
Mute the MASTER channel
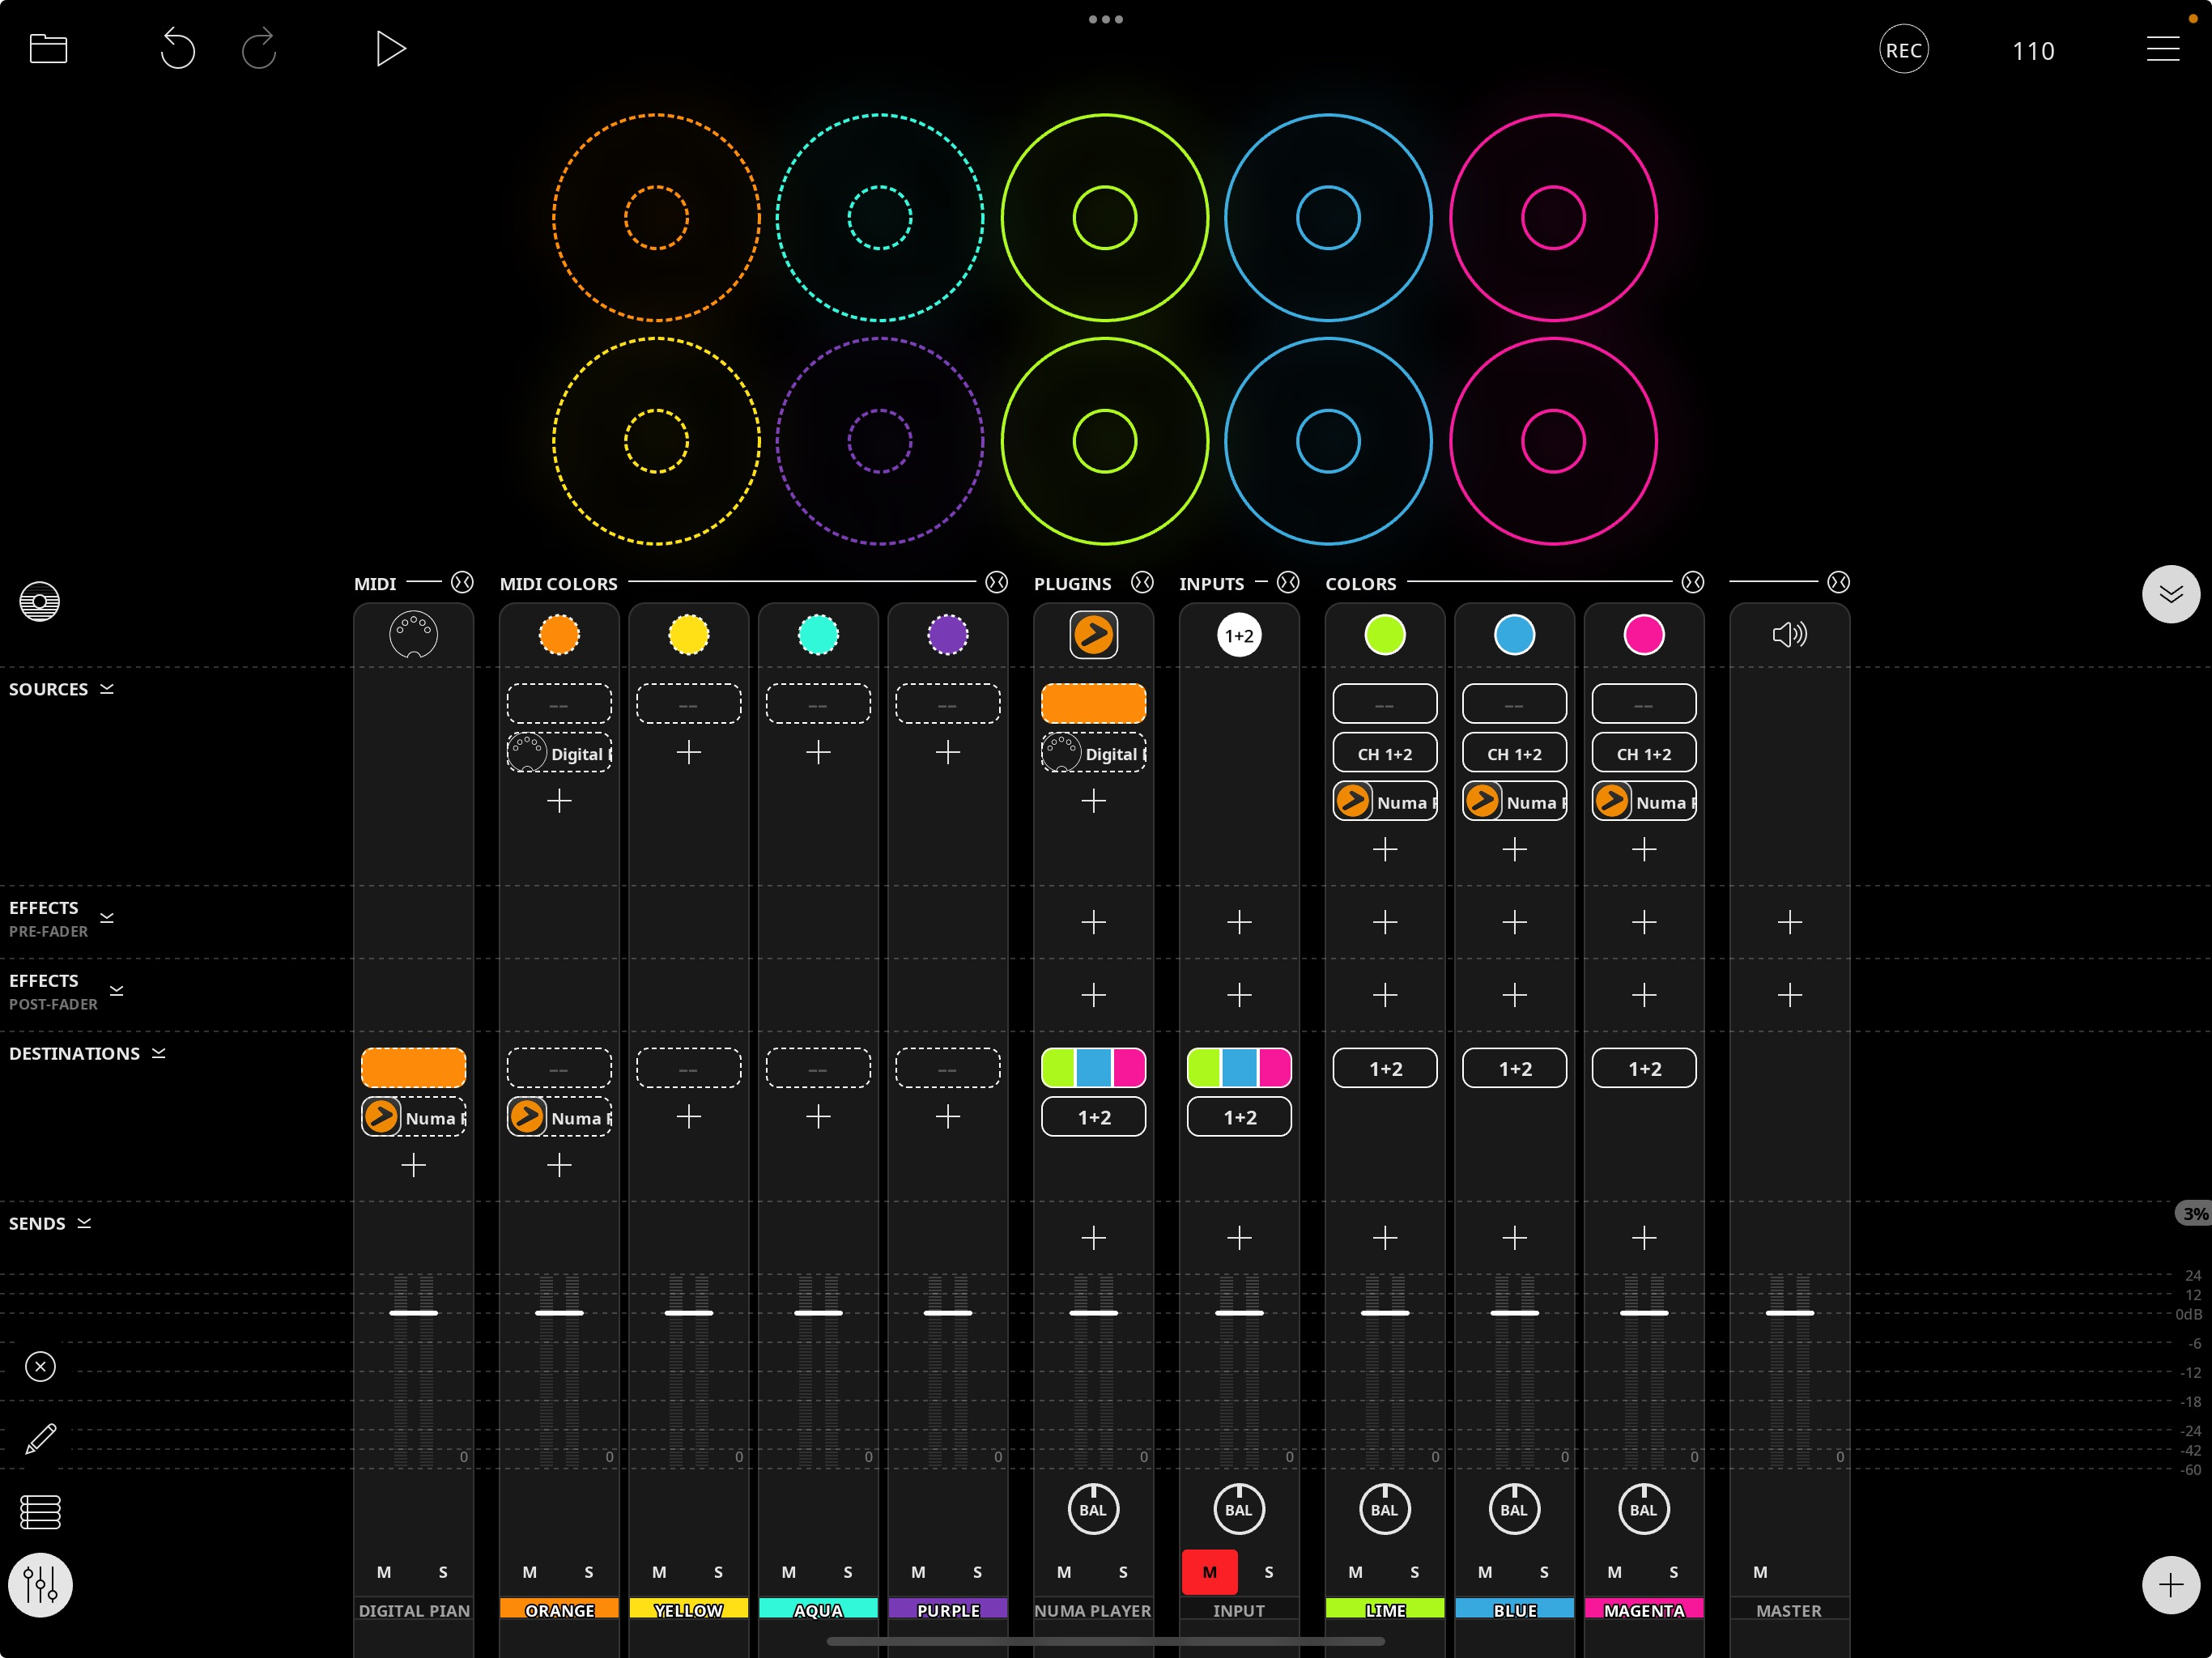1760,1572
